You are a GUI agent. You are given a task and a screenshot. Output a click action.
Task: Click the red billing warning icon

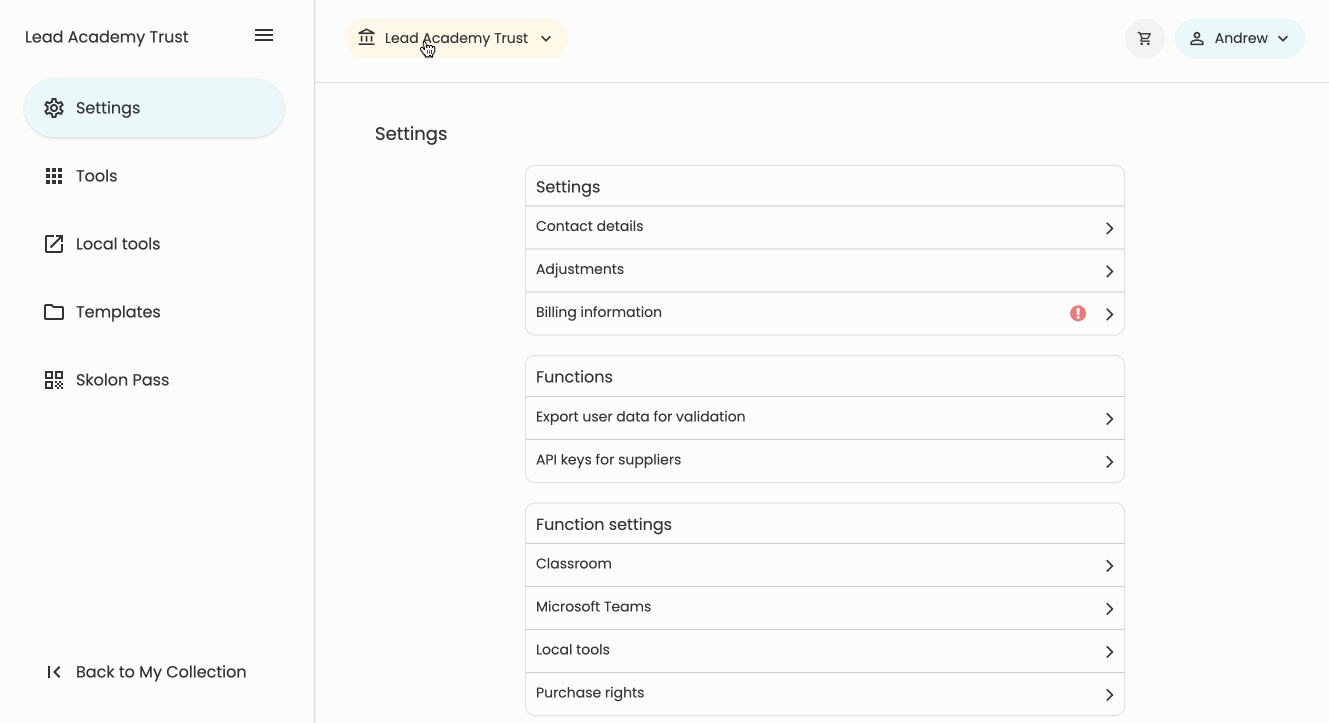tap(1077, 313)
